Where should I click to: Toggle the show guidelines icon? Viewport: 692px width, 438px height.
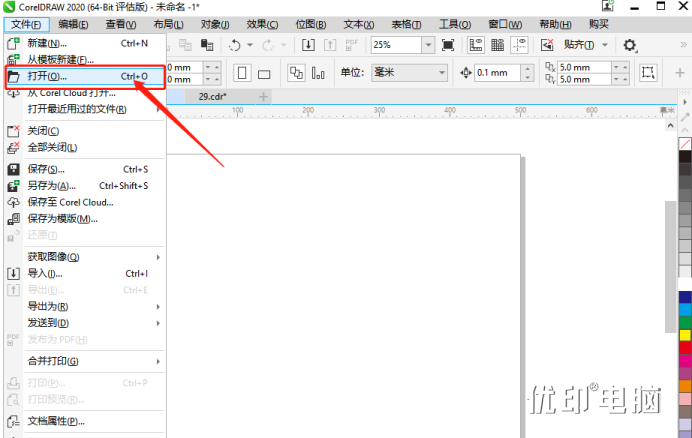[519, 45]
